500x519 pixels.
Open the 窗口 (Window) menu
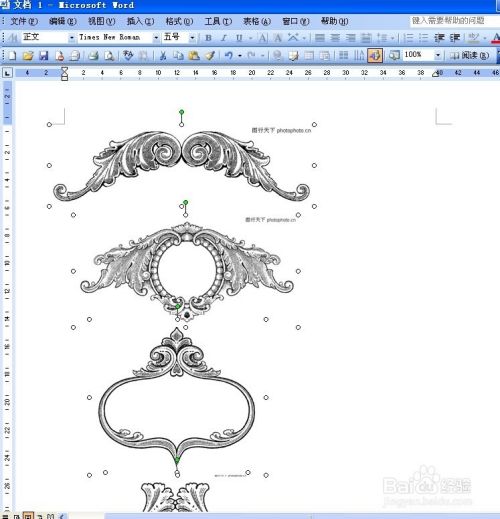[296, 21]
